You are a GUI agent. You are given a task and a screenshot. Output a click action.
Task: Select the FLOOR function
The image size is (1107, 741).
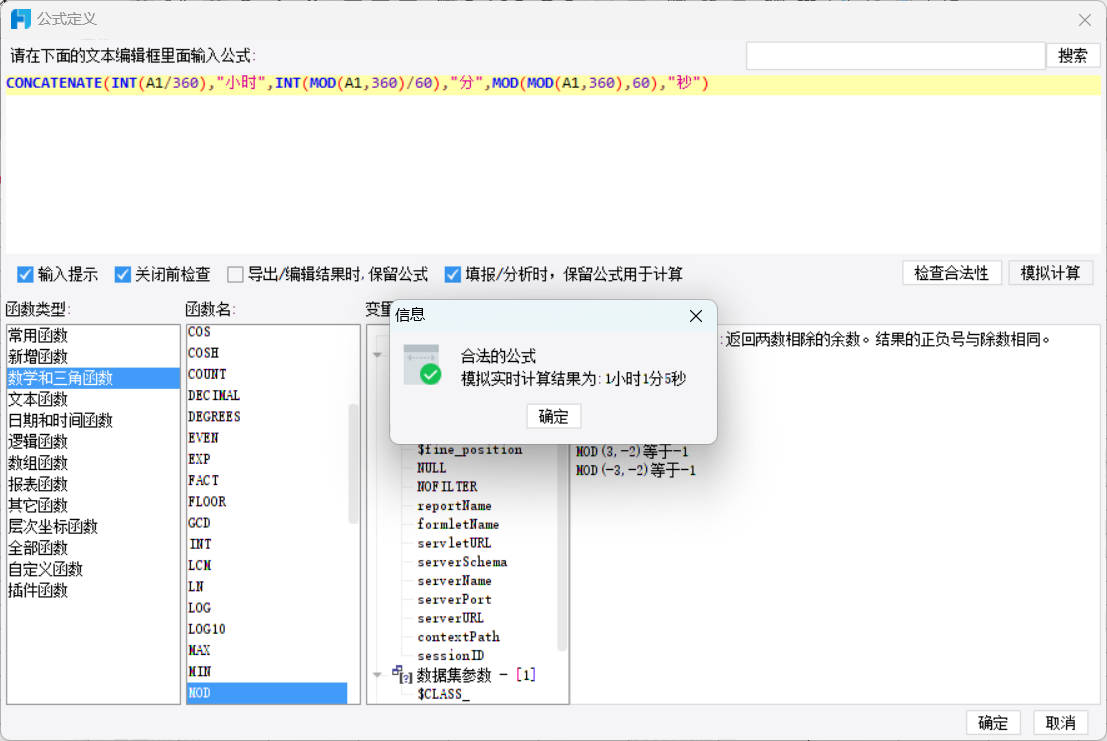coord(268,501)
